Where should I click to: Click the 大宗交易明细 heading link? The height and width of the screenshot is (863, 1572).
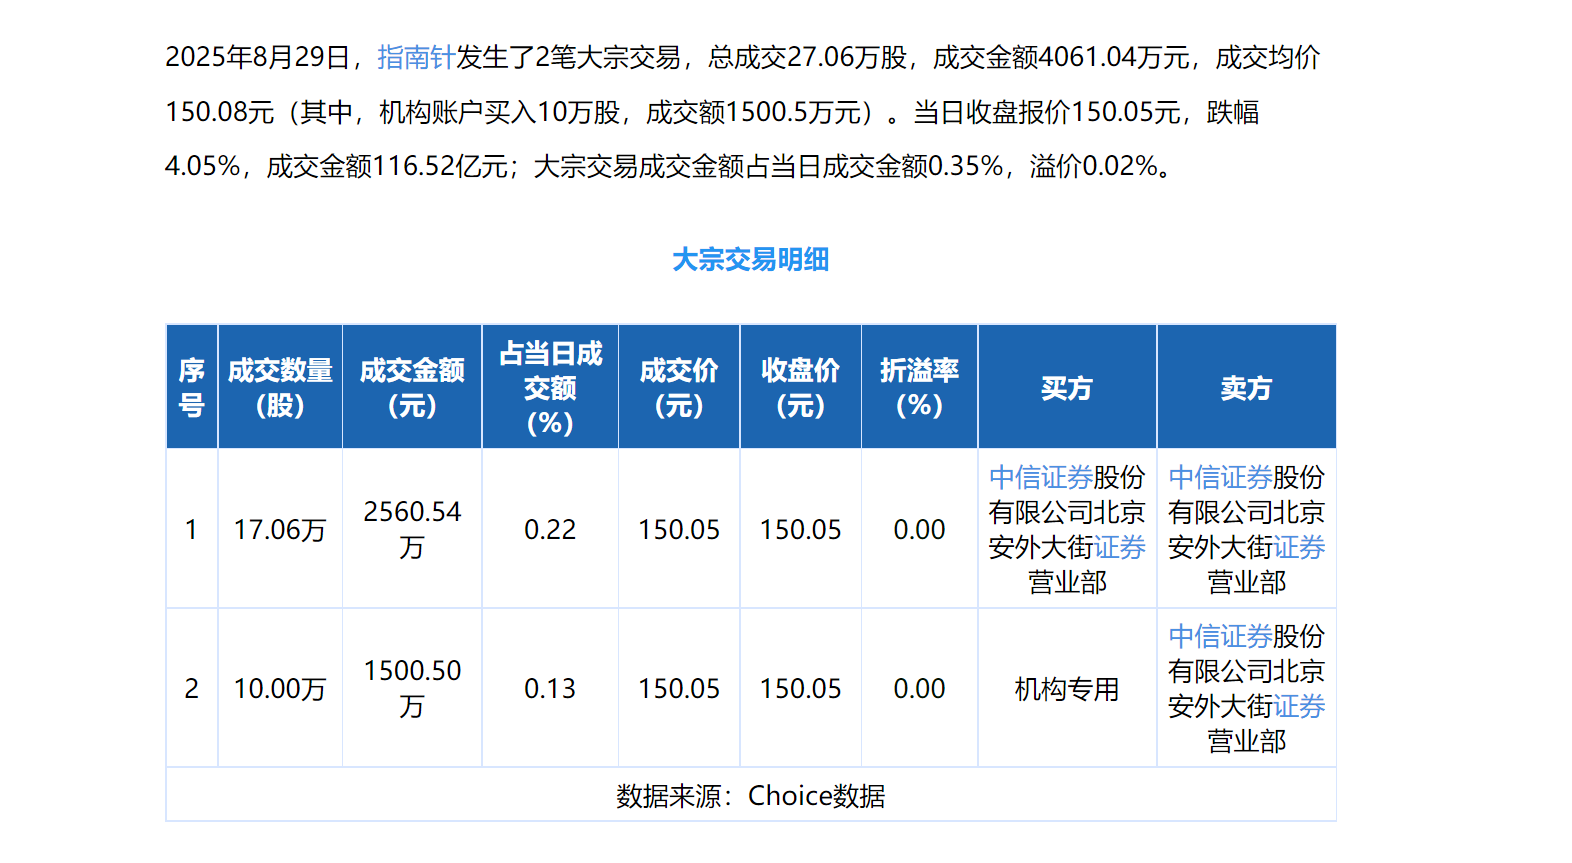click(750, 260)
